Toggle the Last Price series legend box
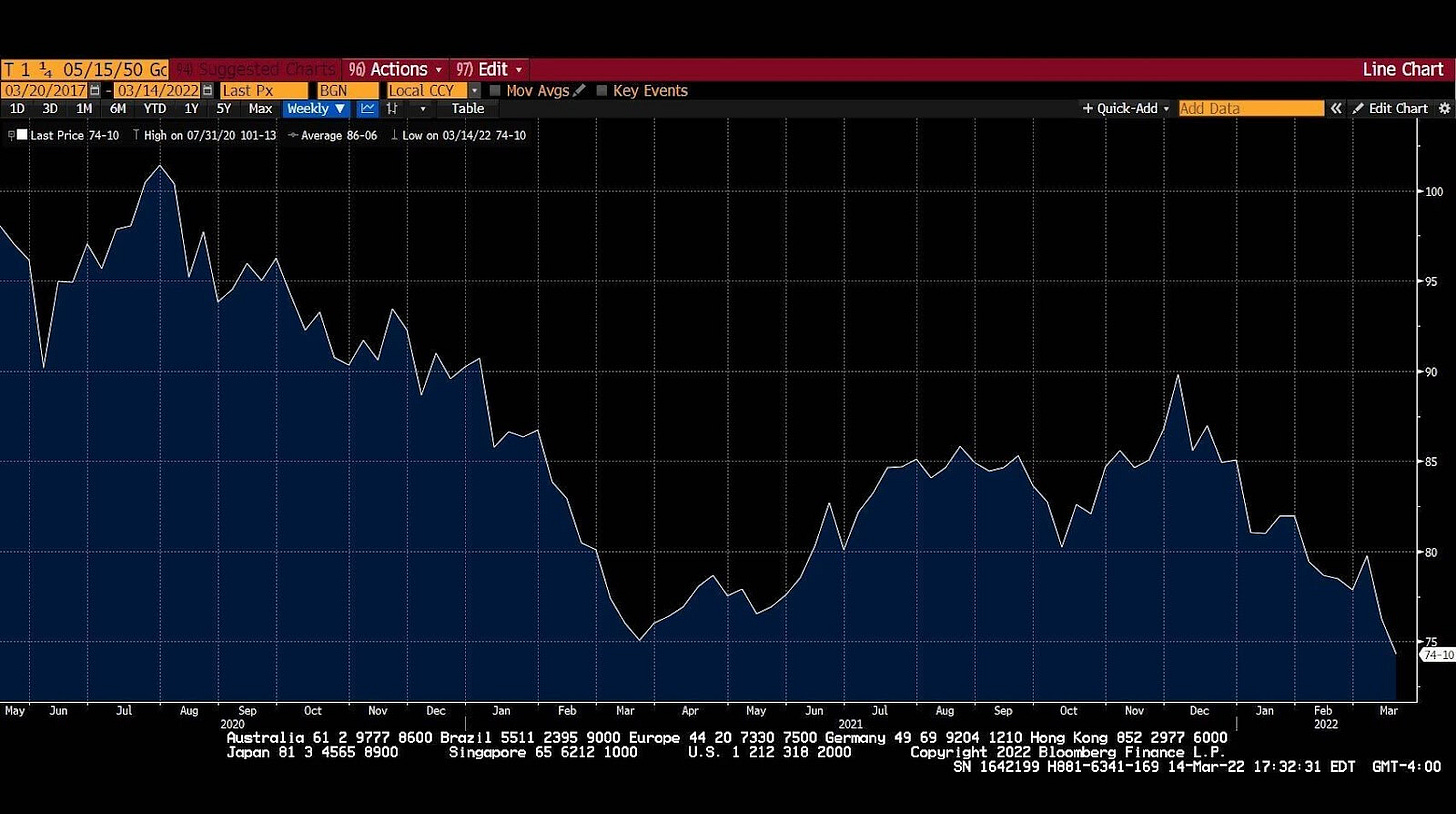Viewport: 1456px width, 814px height. (22, 135)
